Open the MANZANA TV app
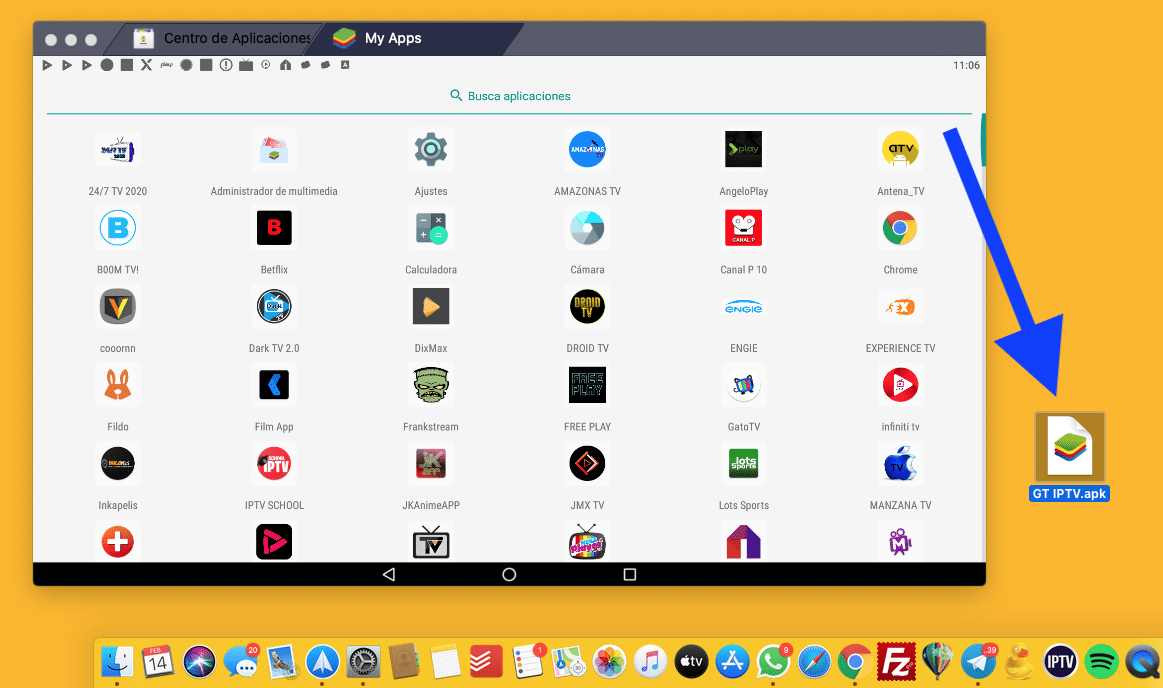This screenshot has height=688, width=1163. pyautogui.click(x=900, y=463)
